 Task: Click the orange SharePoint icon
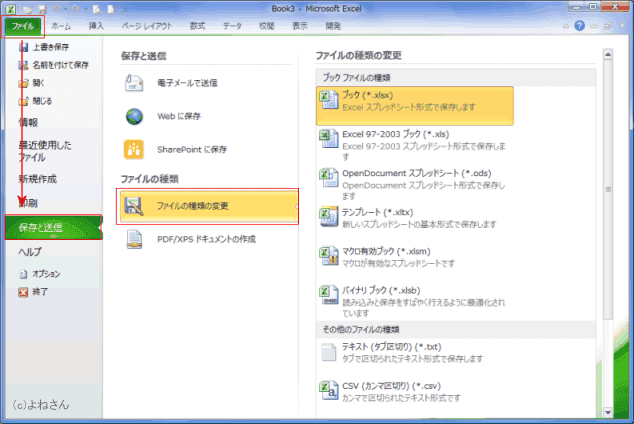[134, 150]
